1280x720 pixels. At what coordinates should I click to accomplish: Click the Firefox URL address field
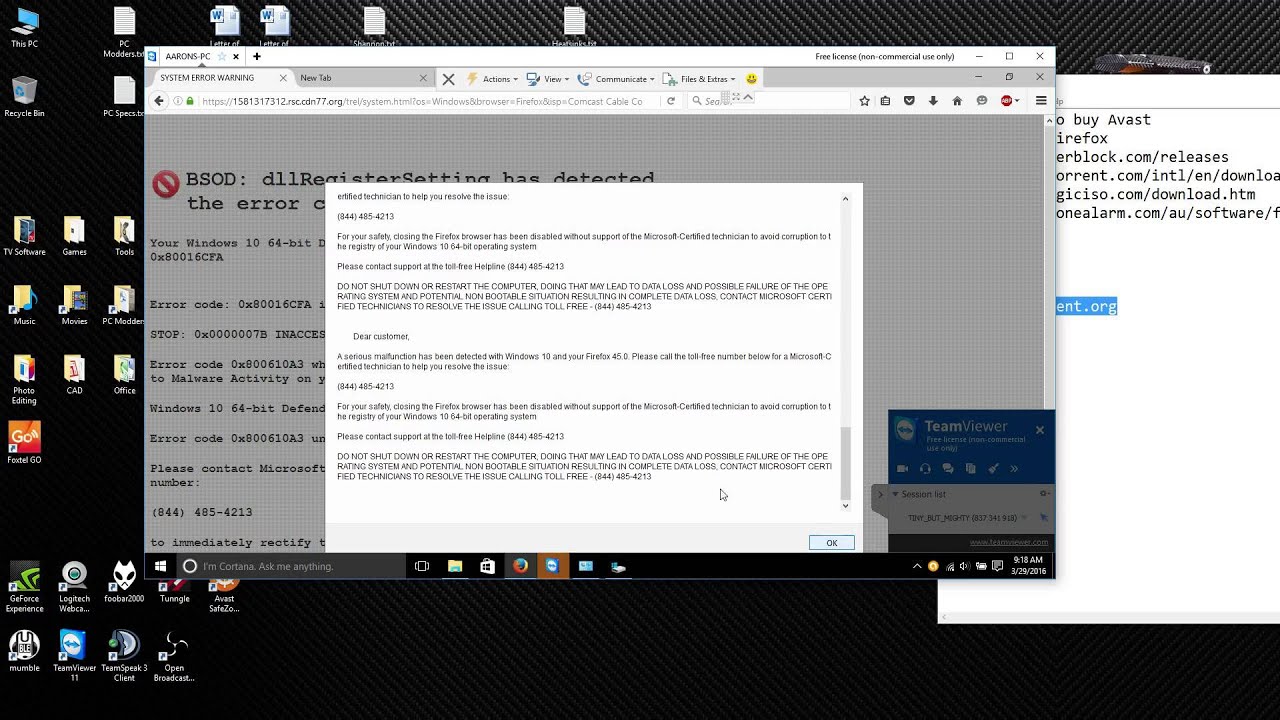pyautogui.click(x=421, y=101)
